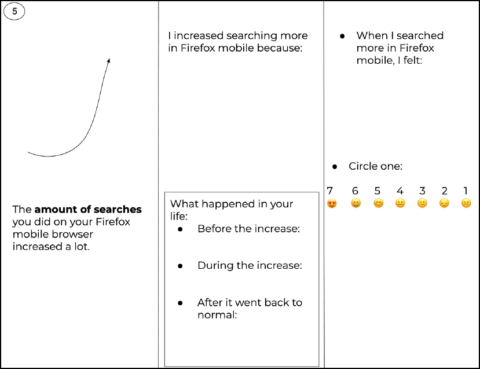Click the upward curve arrow drawing
Screen dimensions: 480x369
[69, 107]
